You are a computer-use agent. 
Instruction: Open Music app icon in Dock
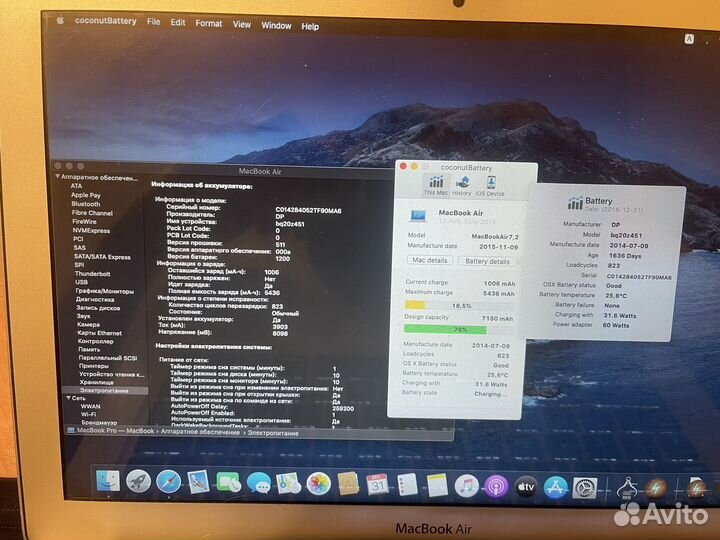click(467, 486)
